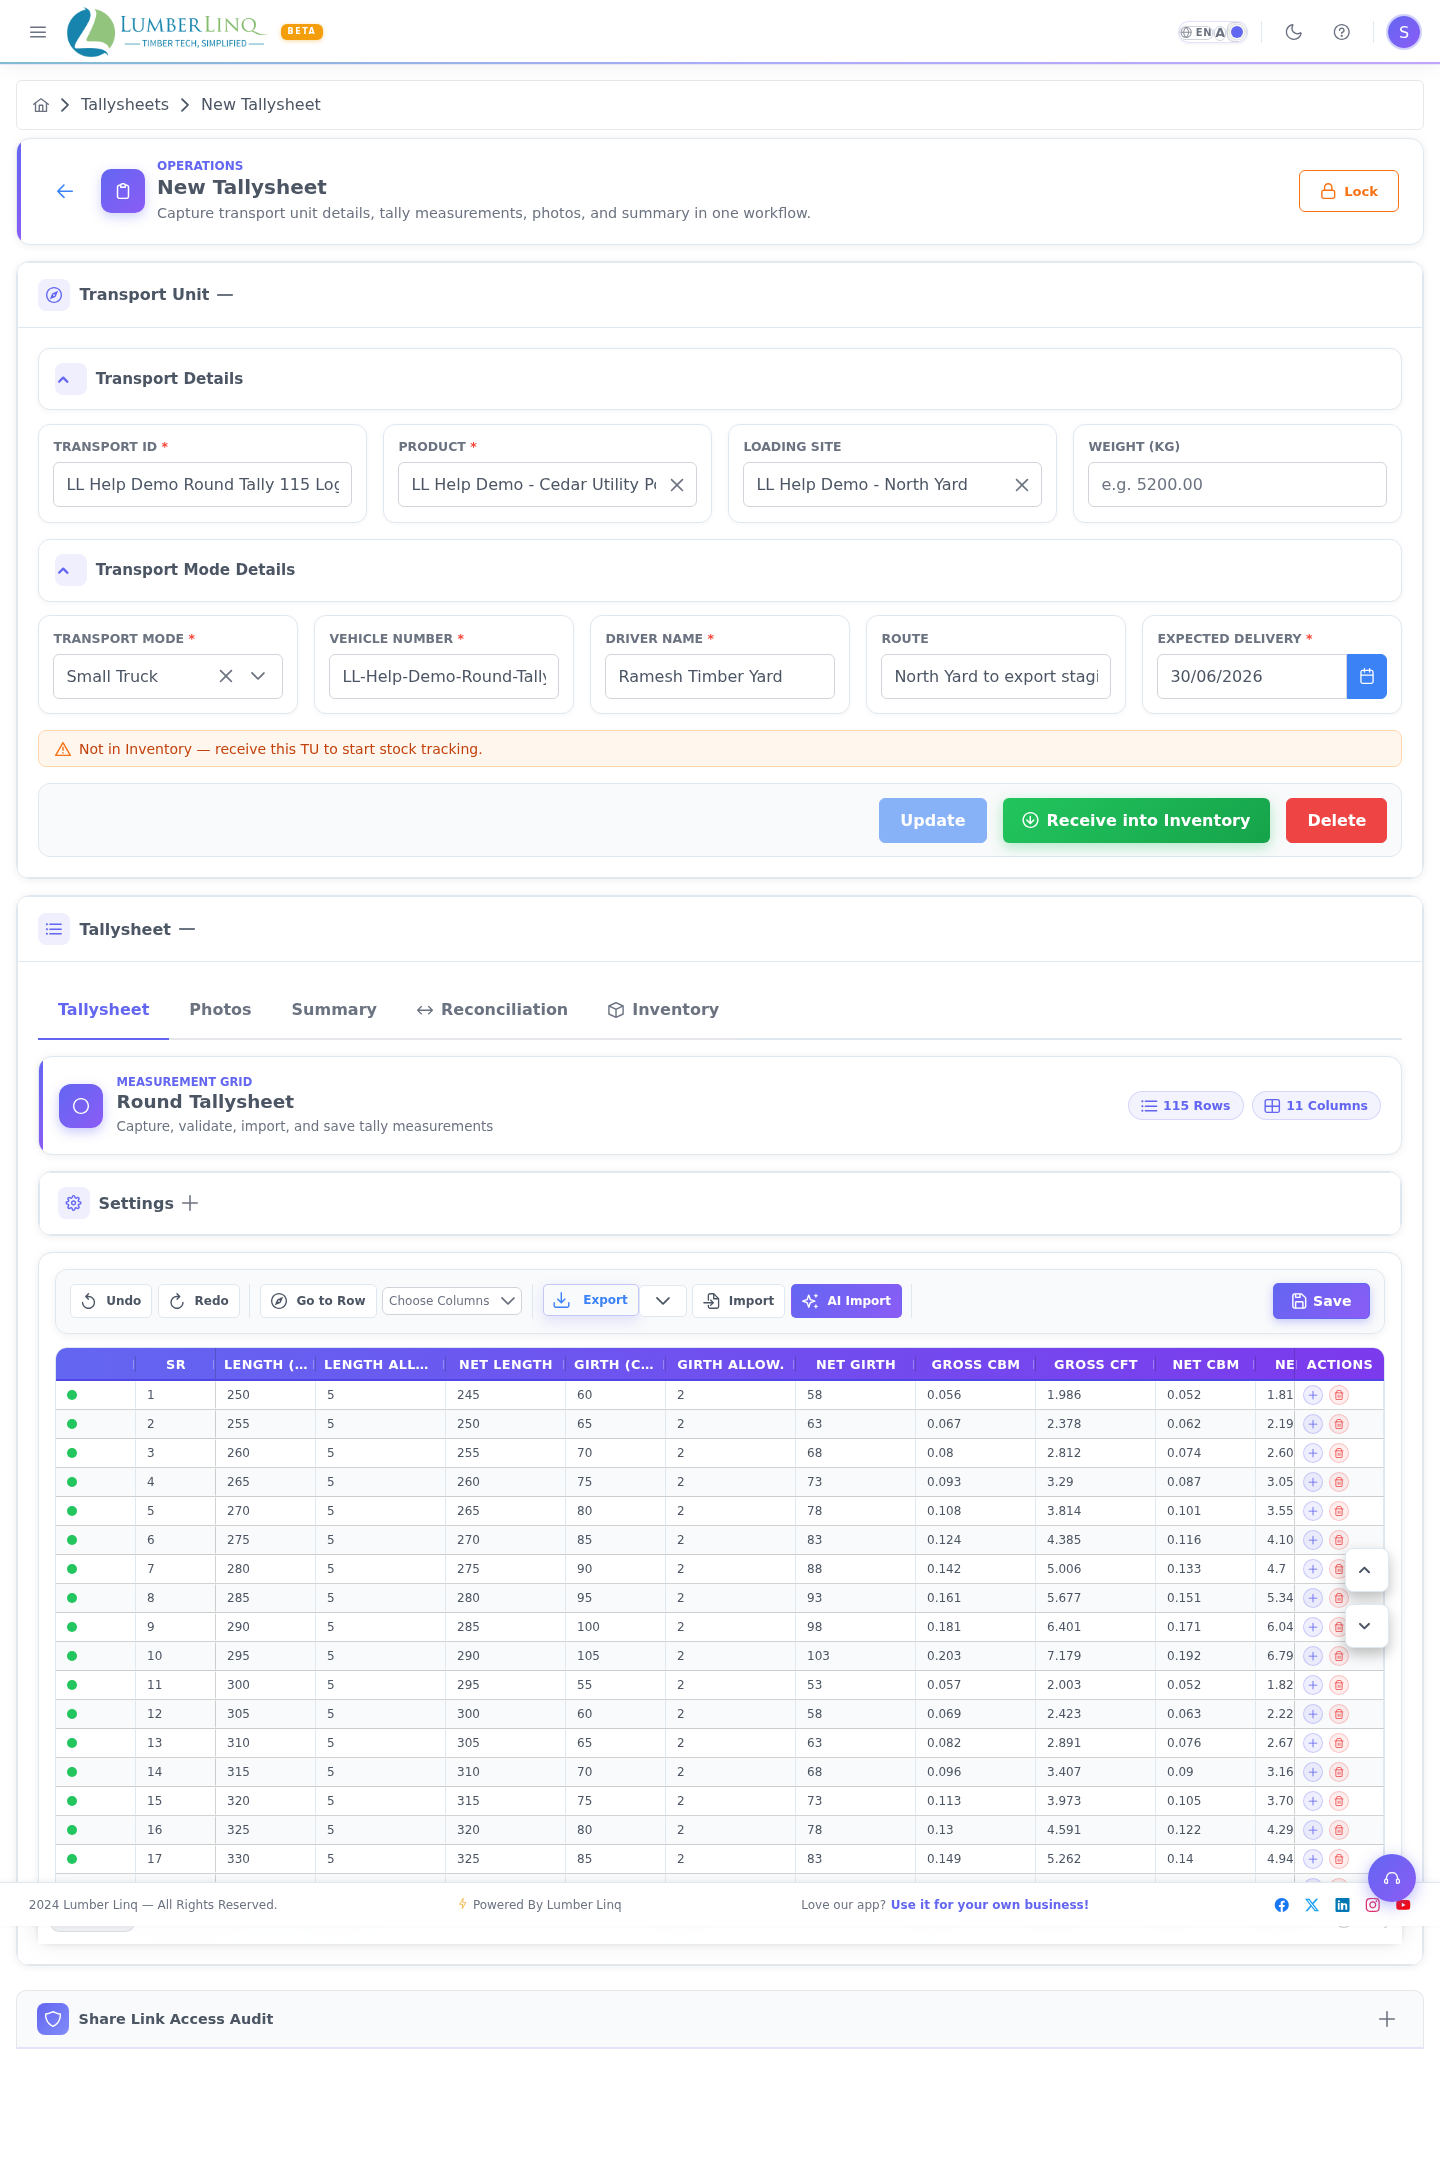Screen dimensions: 1440x2169
Task: Open the Transport Mode dropdown
Action: [258, 676]
